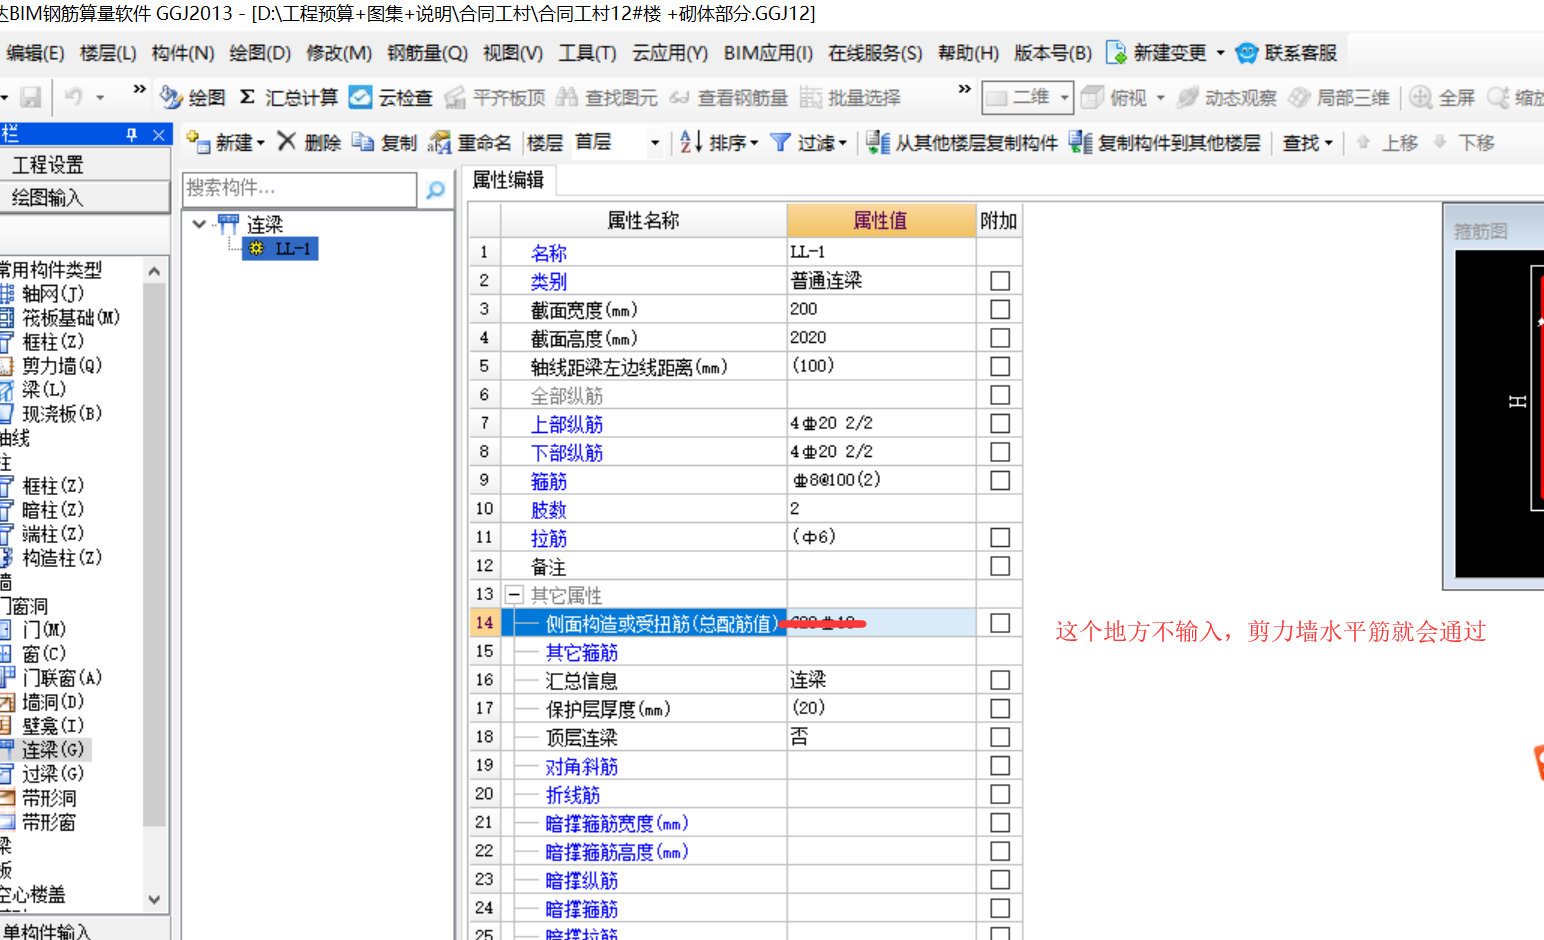This screenshot has width=1544, height=940.
Task: Open the 钢筋量(Q) menu
Action: (x=427, y=52)
